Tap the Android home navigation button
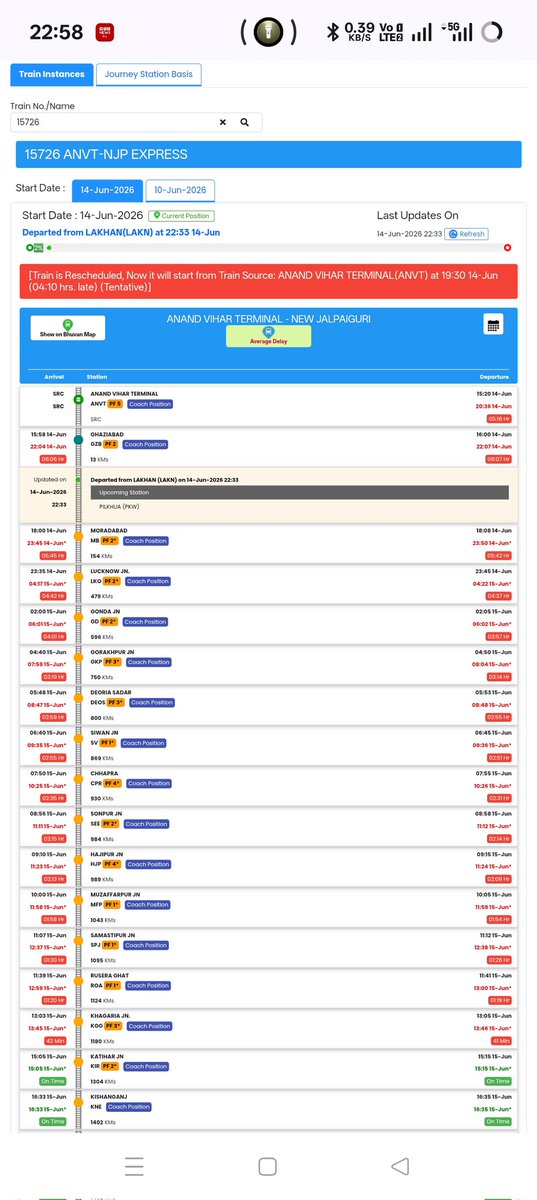The image size is (537, 1200). click(x=267, y=1166)
